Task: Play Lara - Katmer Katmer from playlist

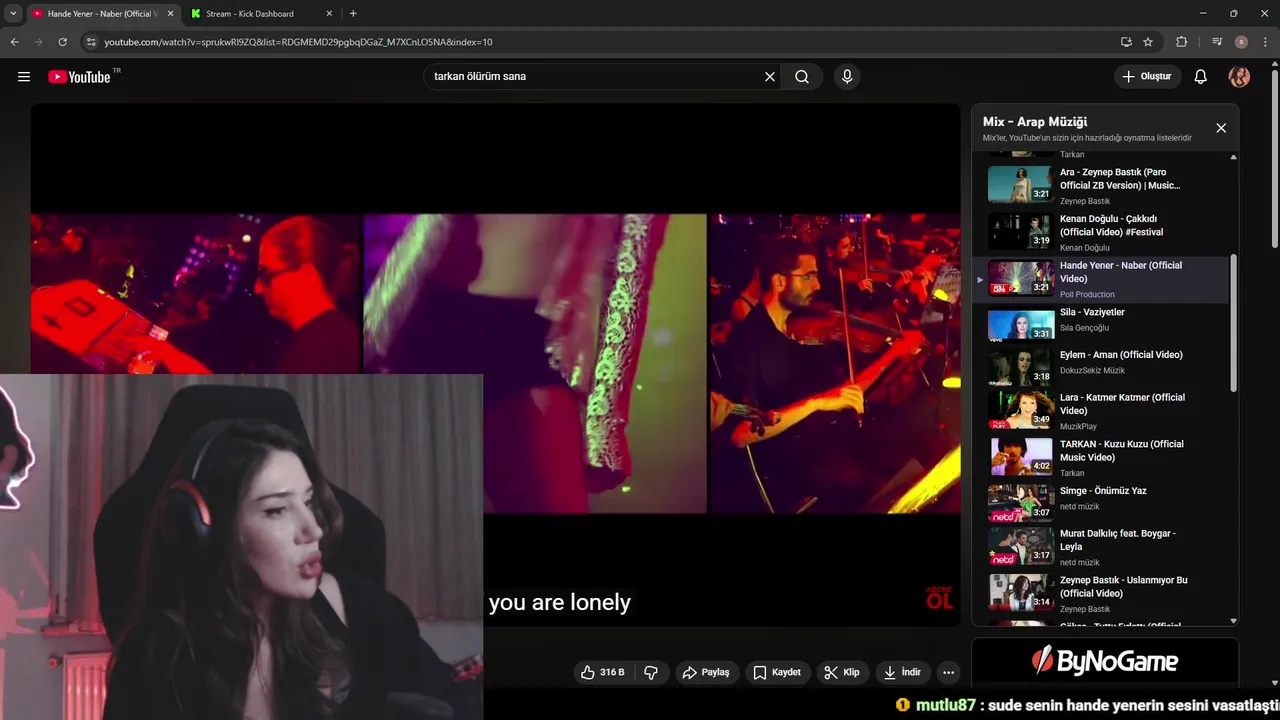Action: [x=1100, y=411]
